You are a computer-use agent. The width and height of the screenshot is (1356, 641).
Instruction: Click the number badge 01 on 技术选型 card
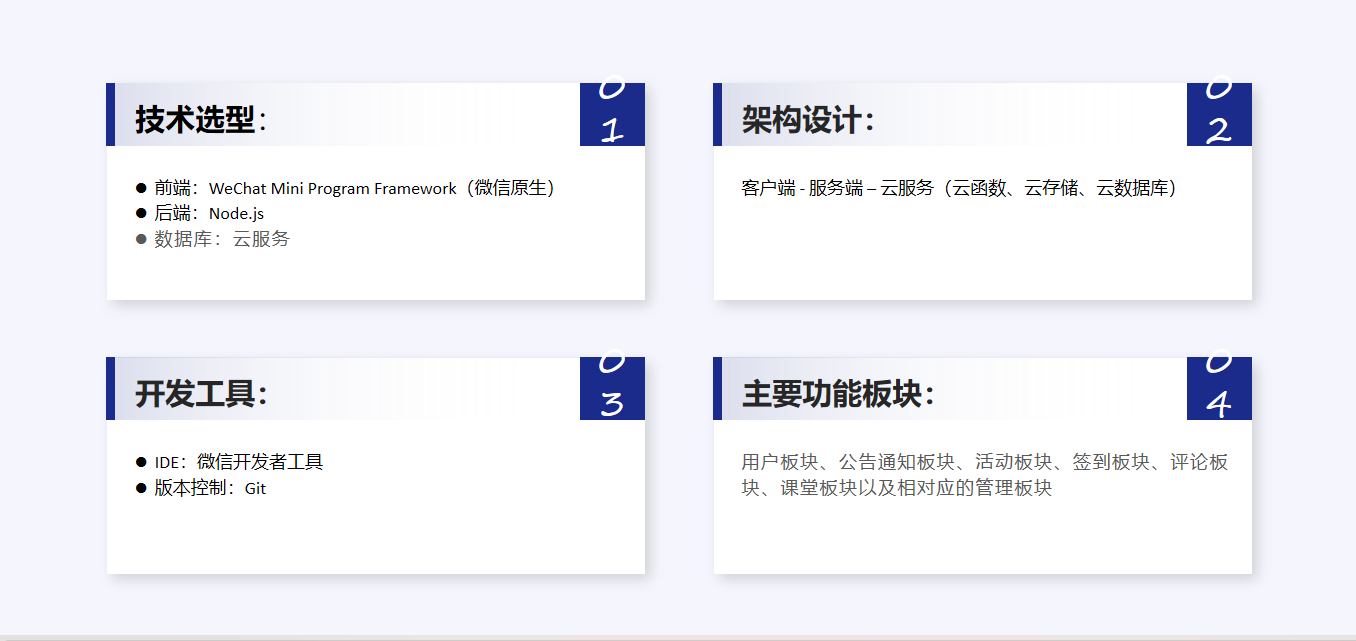[x=612, y=115]
